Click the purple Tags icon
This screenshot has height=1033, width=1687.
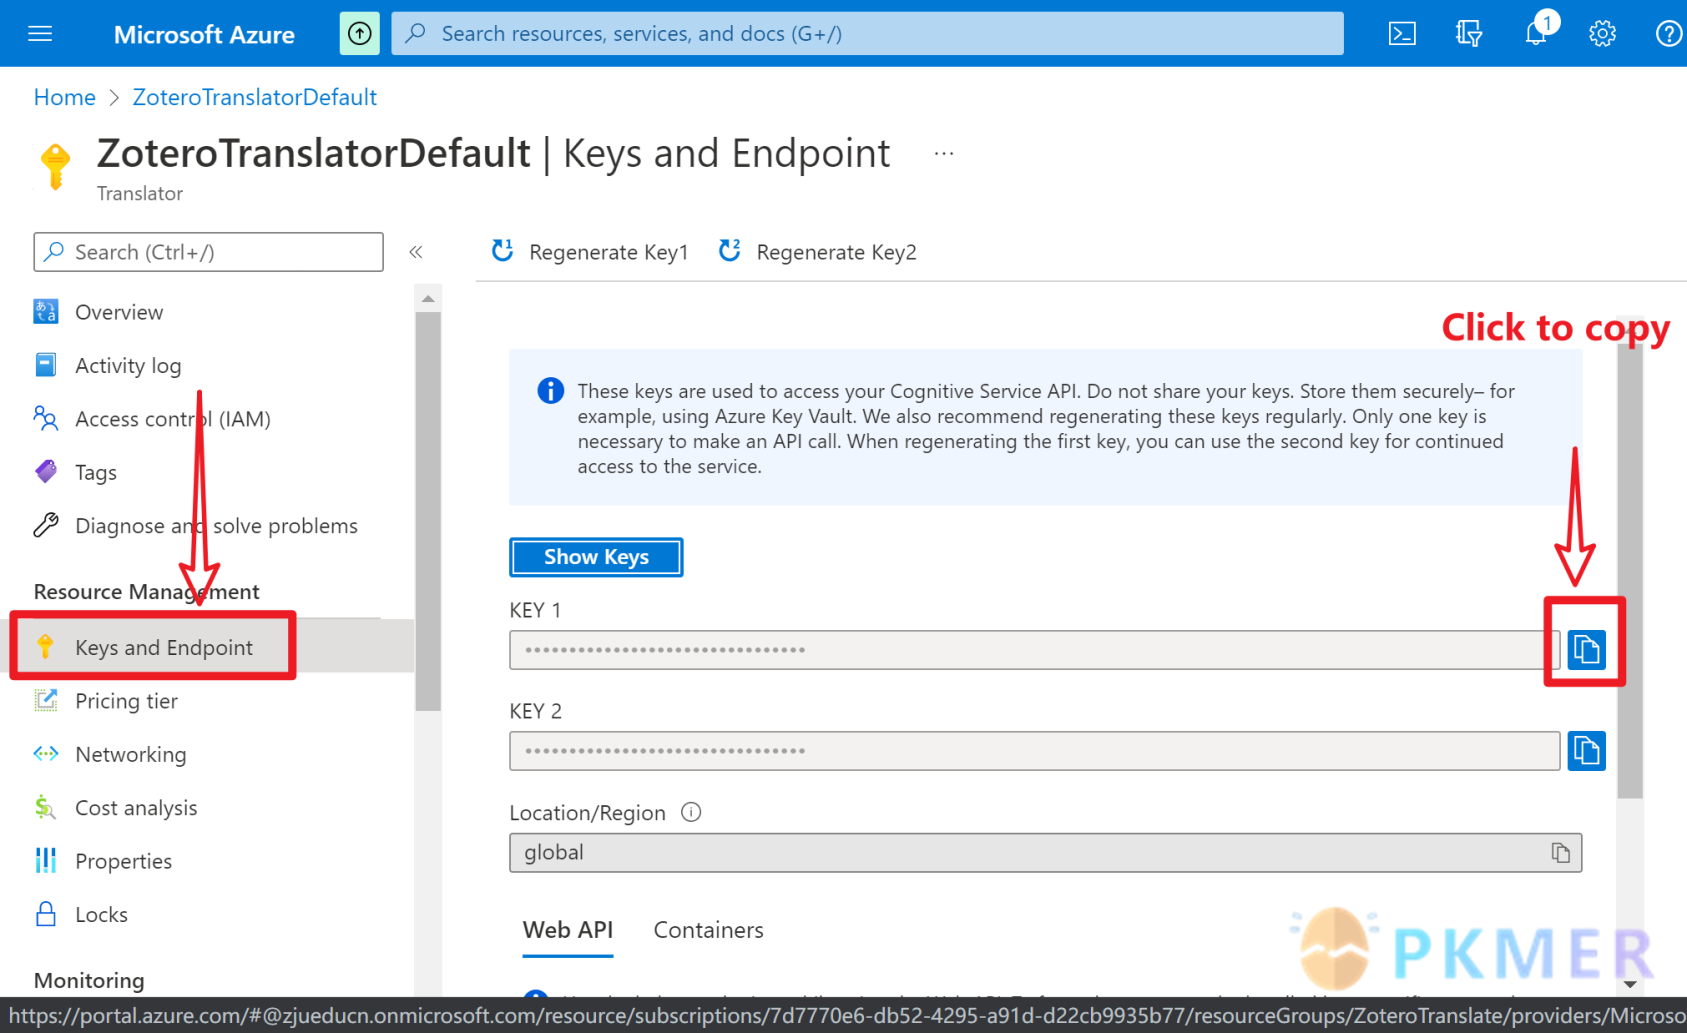(46, 472)
